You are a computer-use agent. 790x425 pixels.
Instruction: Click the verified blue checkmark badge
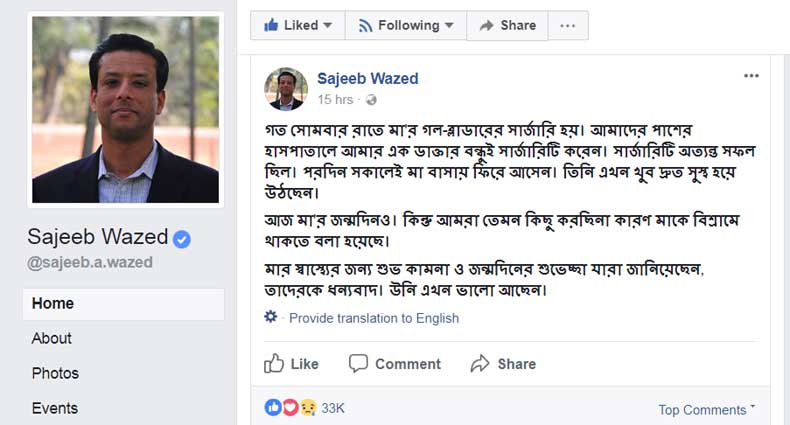point(182,239)
